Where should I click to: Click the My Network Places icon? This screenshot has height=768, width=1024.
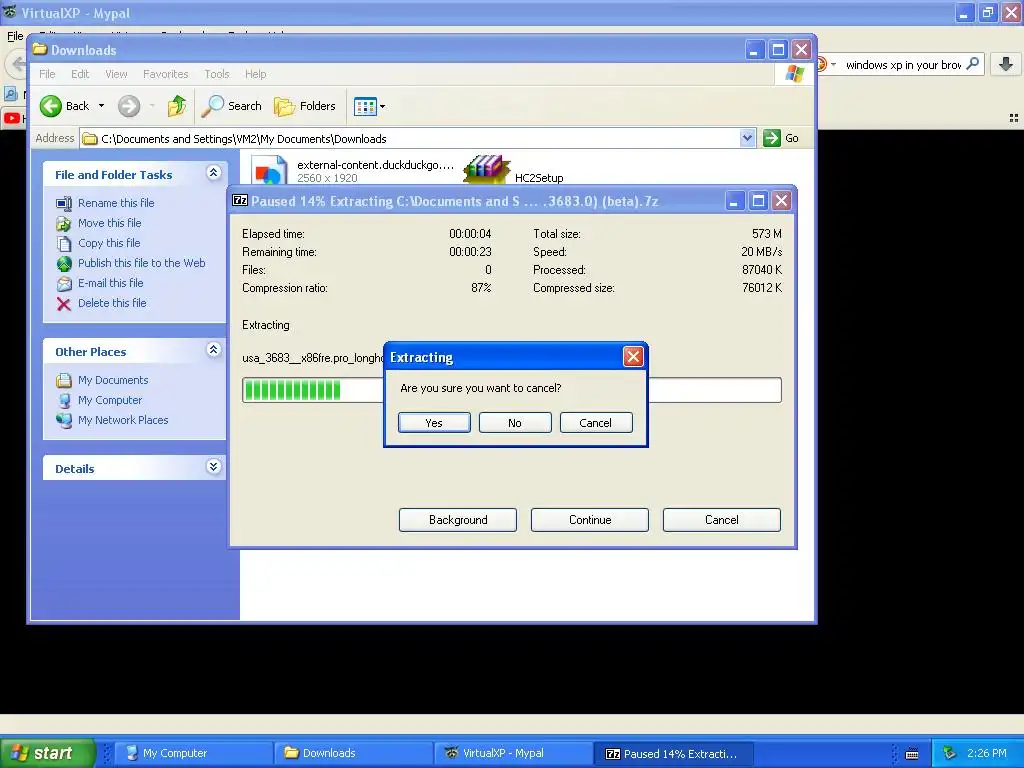click(64, 421)
